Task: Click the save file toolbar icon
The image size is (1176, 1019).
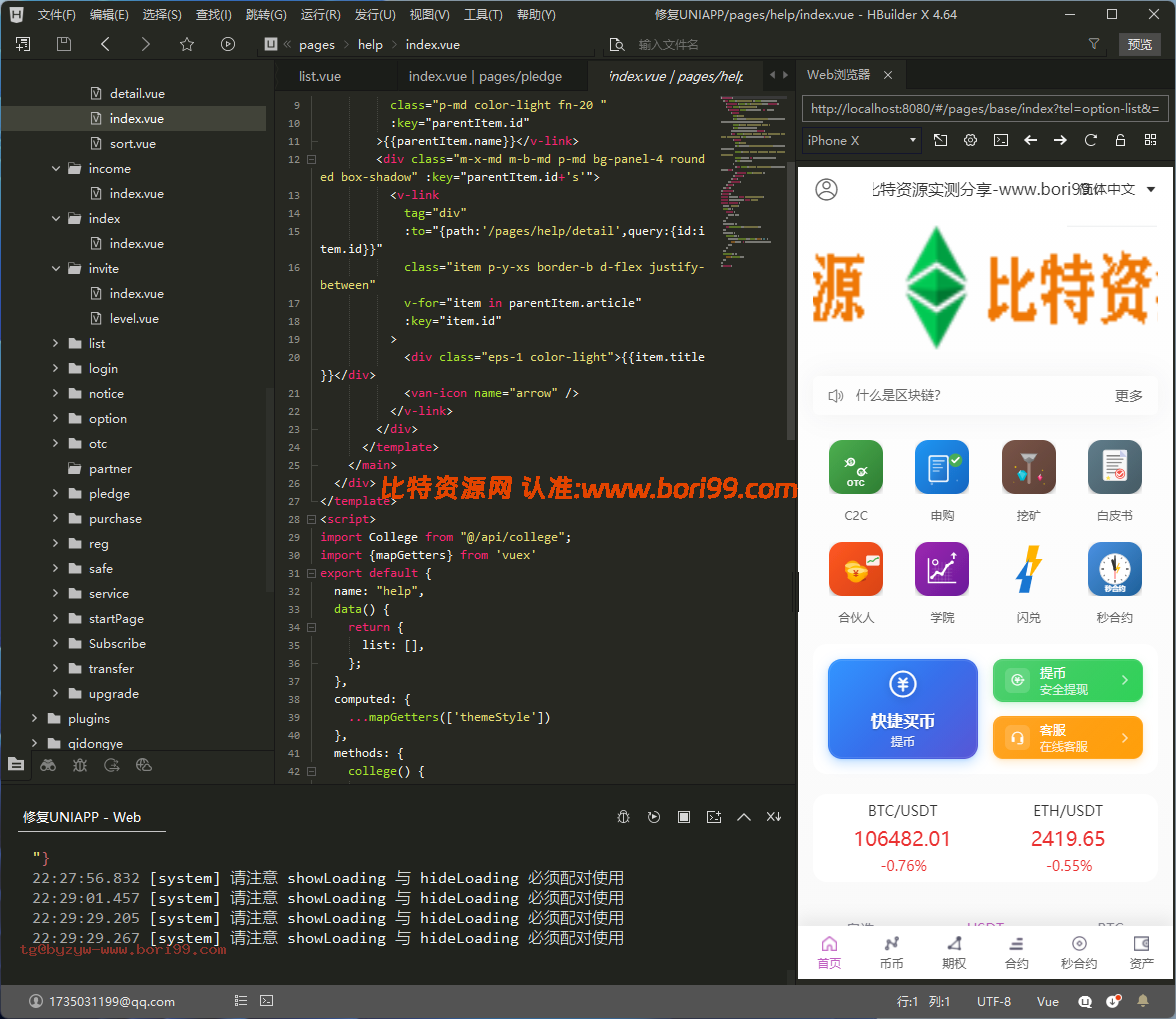Action: (x=64, y=44)
